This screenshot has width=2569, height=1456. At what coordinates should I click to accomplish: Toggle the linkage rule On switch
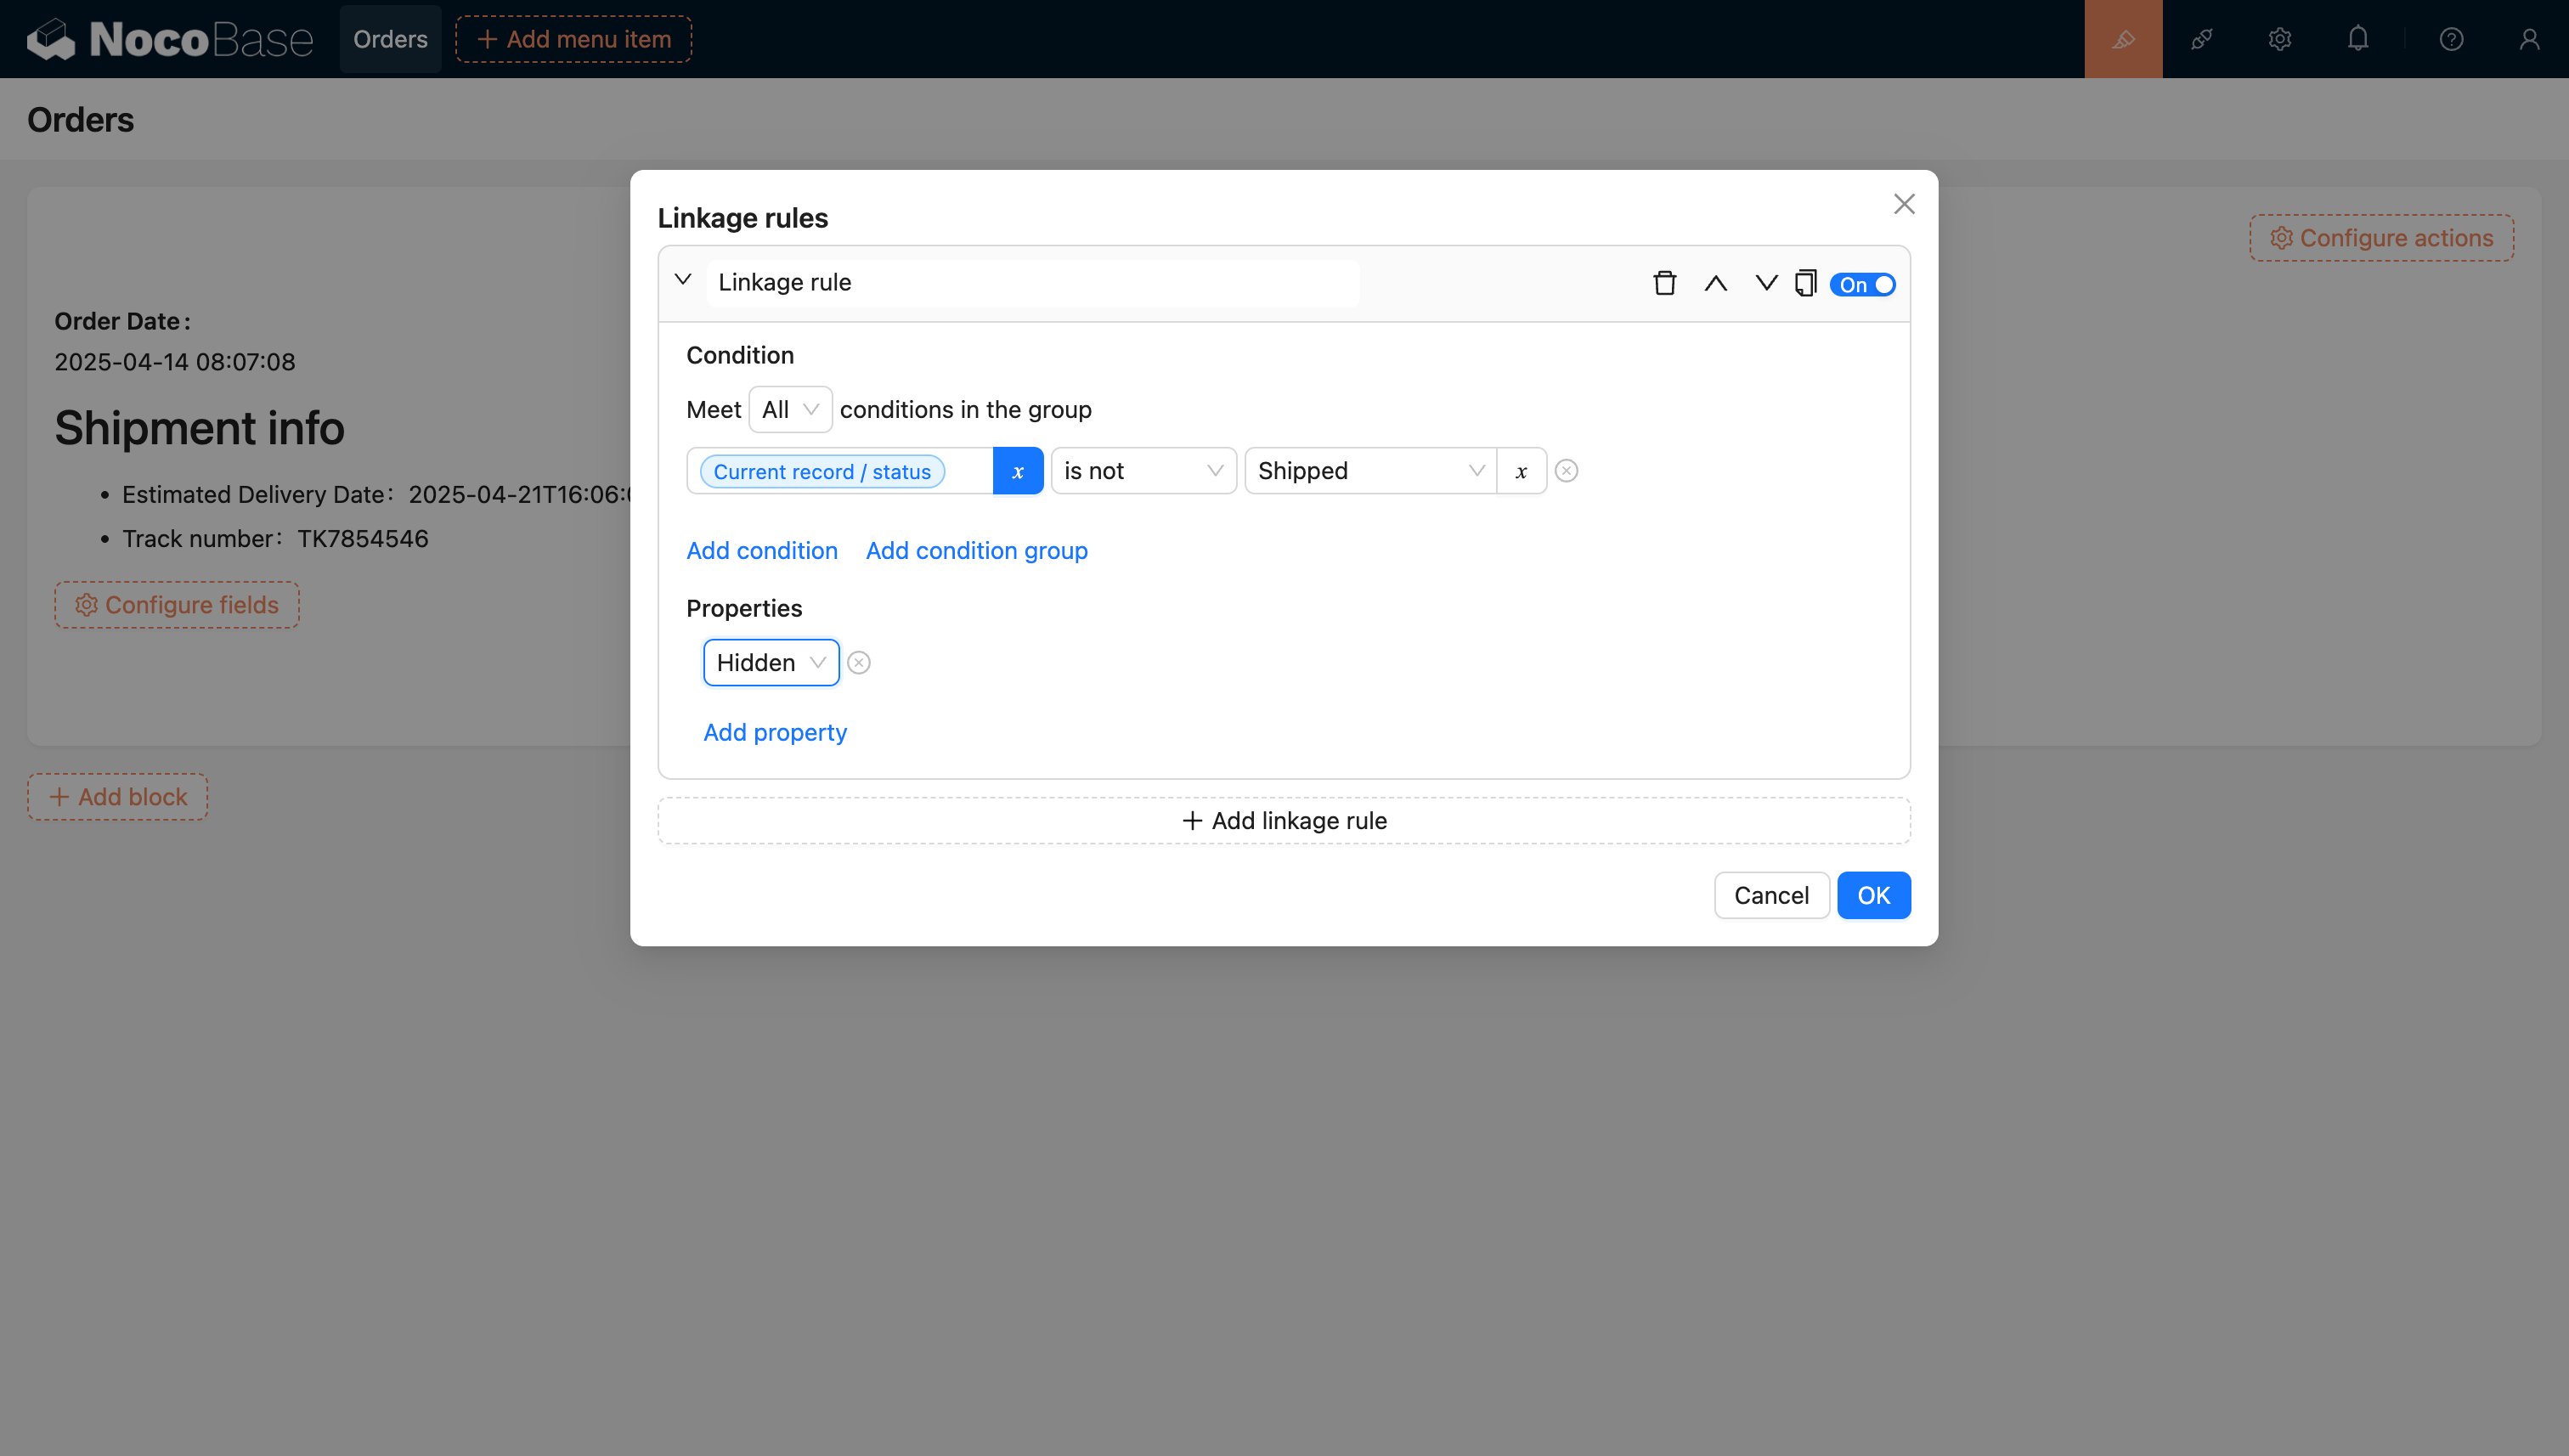1862,284
